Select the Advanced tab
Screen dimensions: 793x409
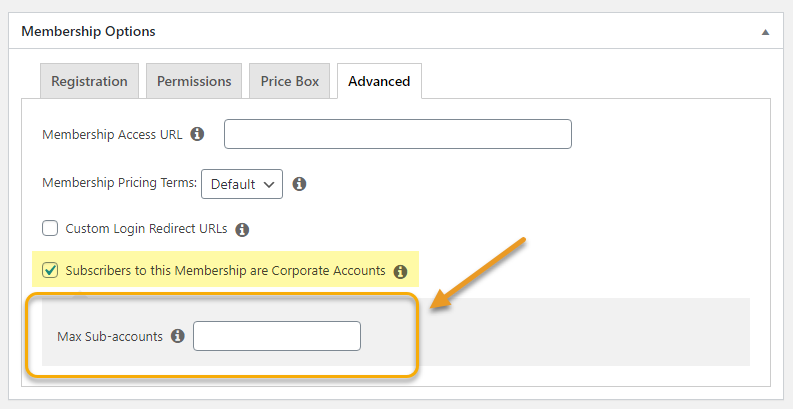click(x=379, y=81)
